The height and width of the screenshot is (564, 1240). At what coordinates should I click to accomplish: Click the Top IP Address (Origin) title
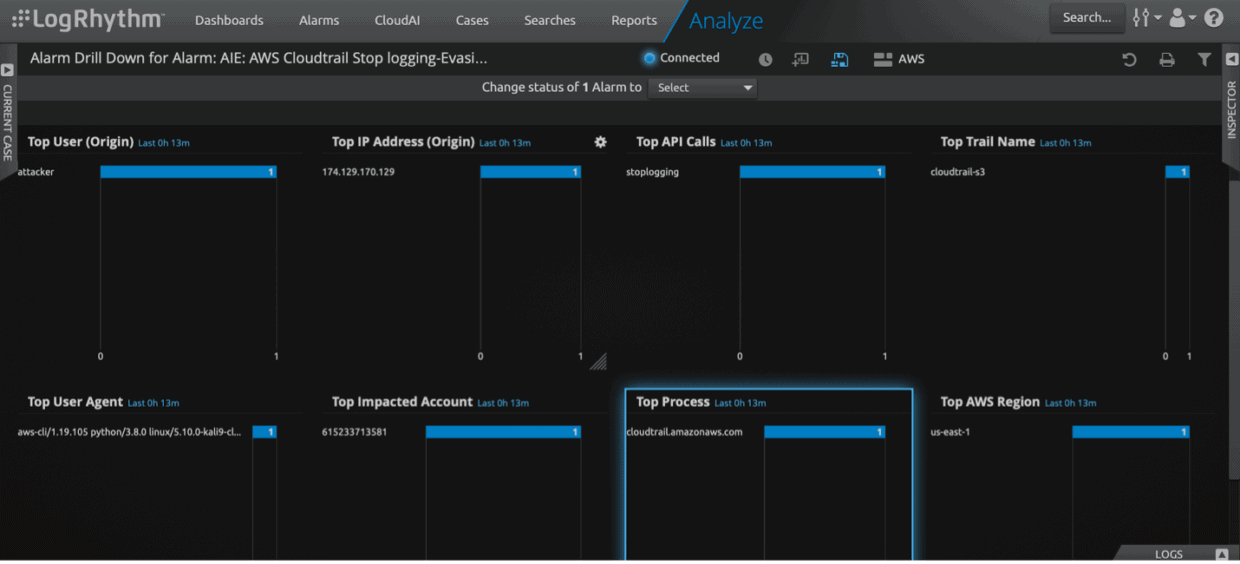[x=403, y=142]
